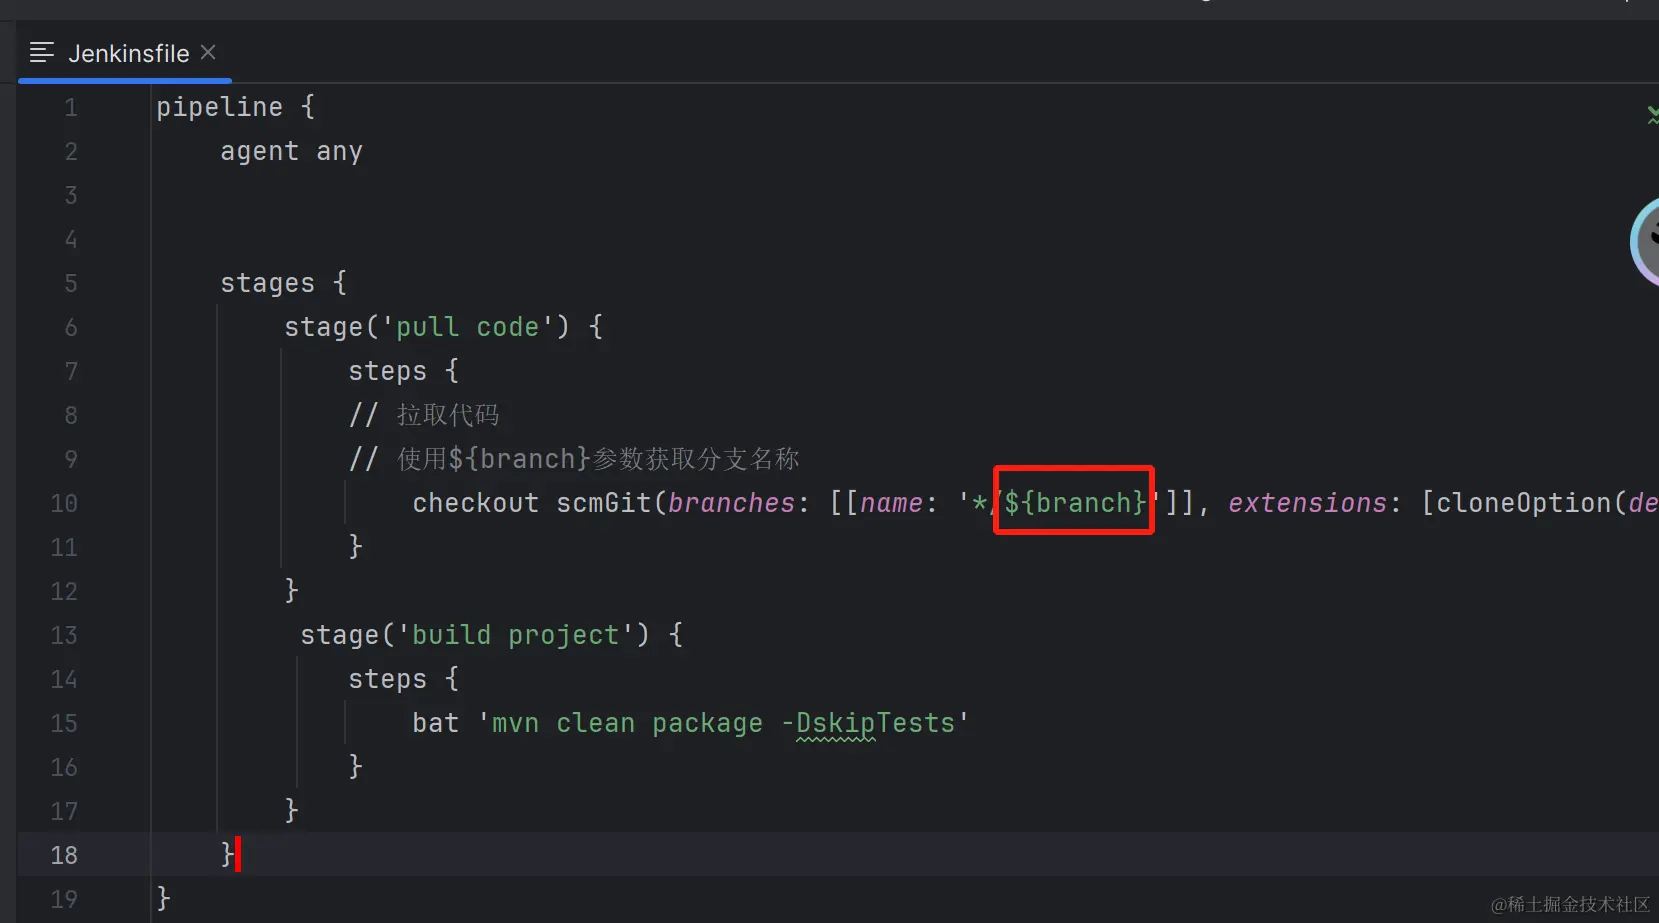
Task: Click line number 10 in the gutter
Action: coord(64,503)
